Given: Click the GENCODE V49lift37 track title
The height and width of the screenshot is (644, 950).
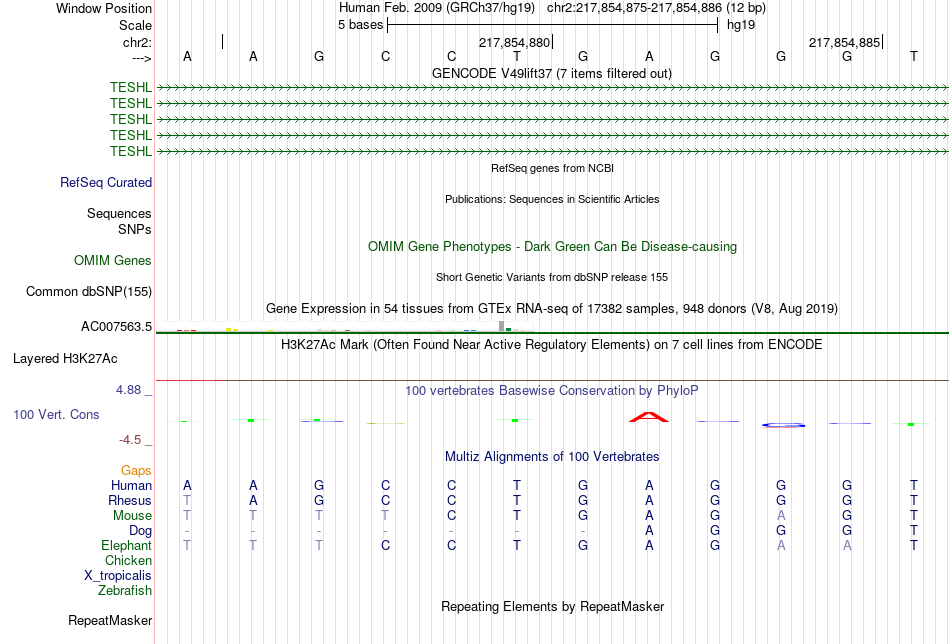Looking at the screenshot, I should [551, 73].
